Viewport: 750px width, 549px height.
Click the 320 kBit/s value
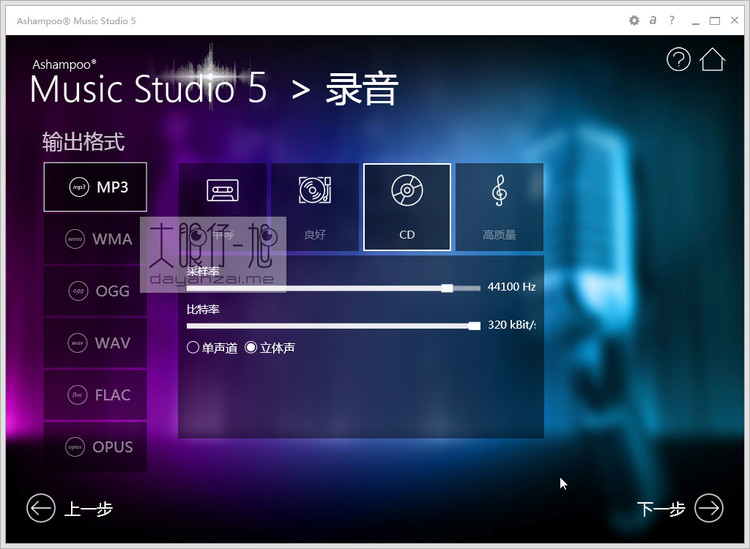[x=511, y=325]
